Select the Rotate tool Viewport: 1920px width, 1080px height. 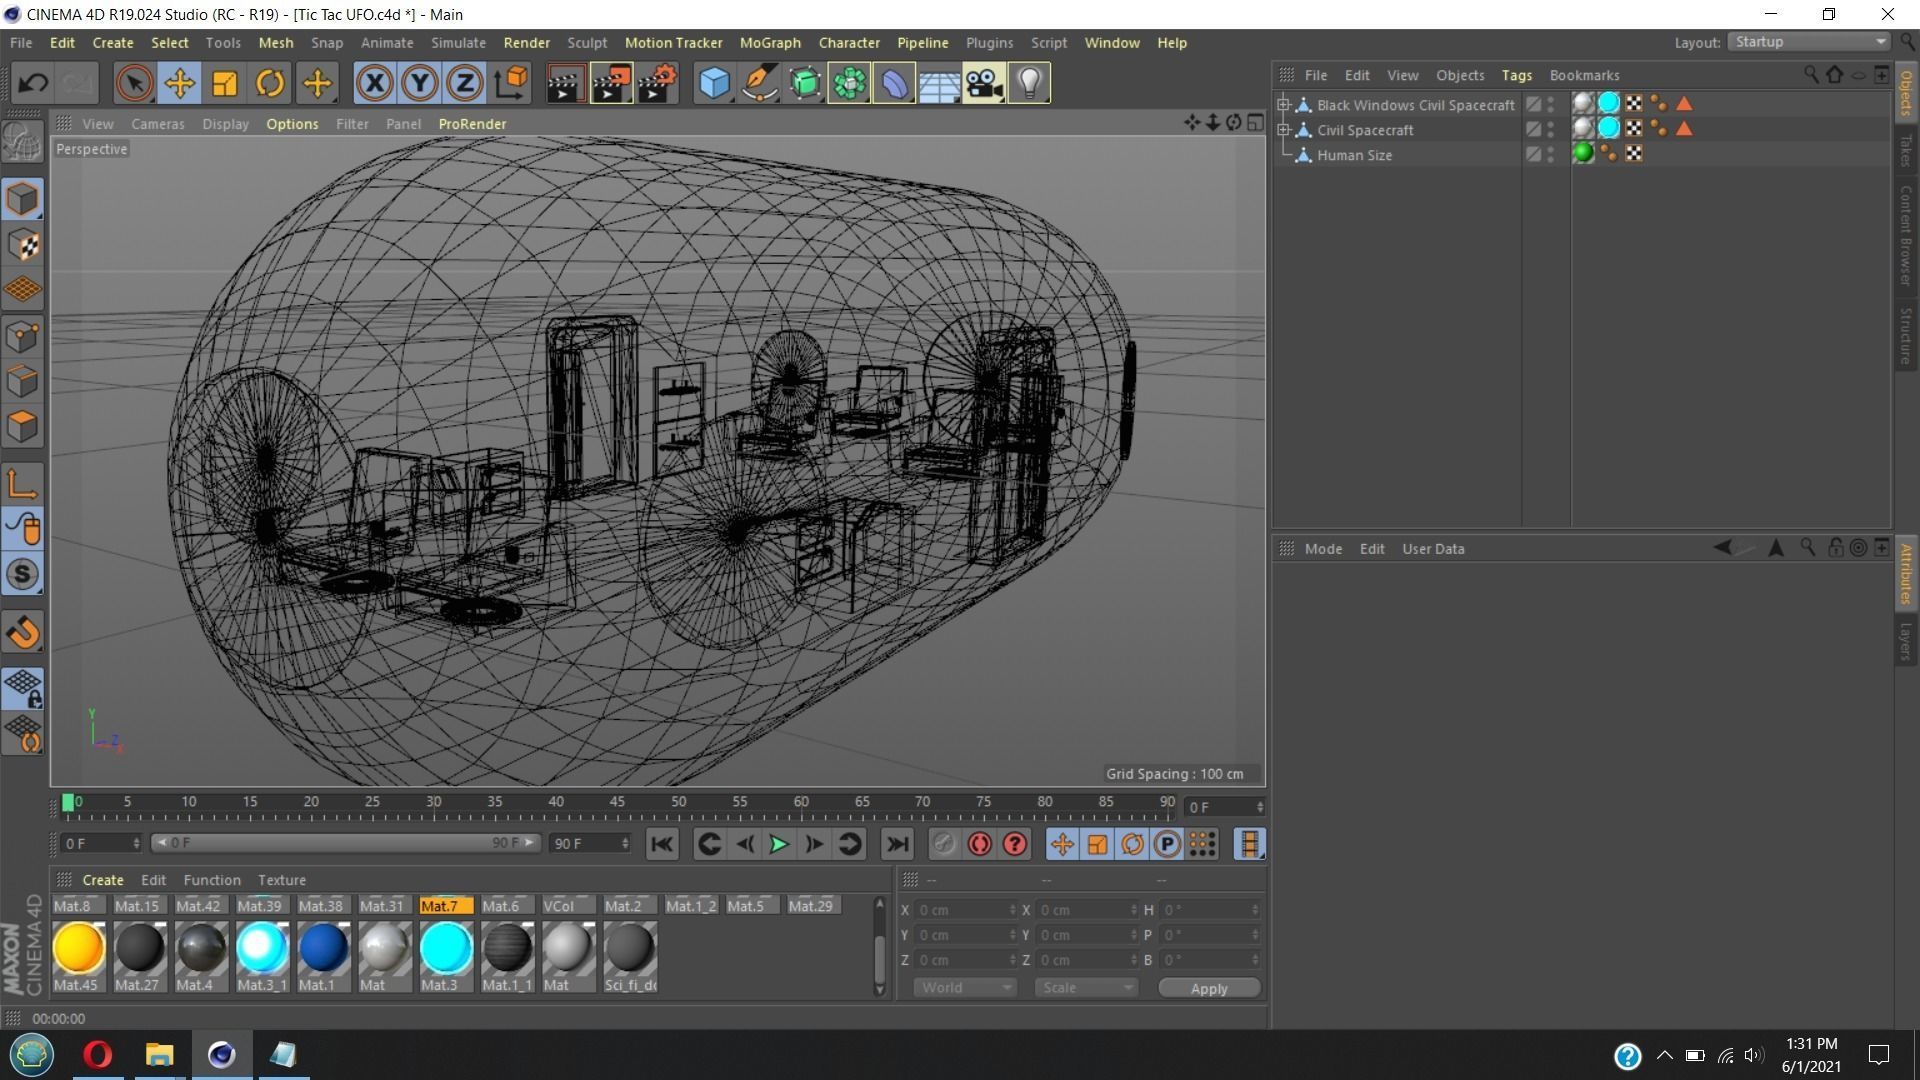point(269,83)
